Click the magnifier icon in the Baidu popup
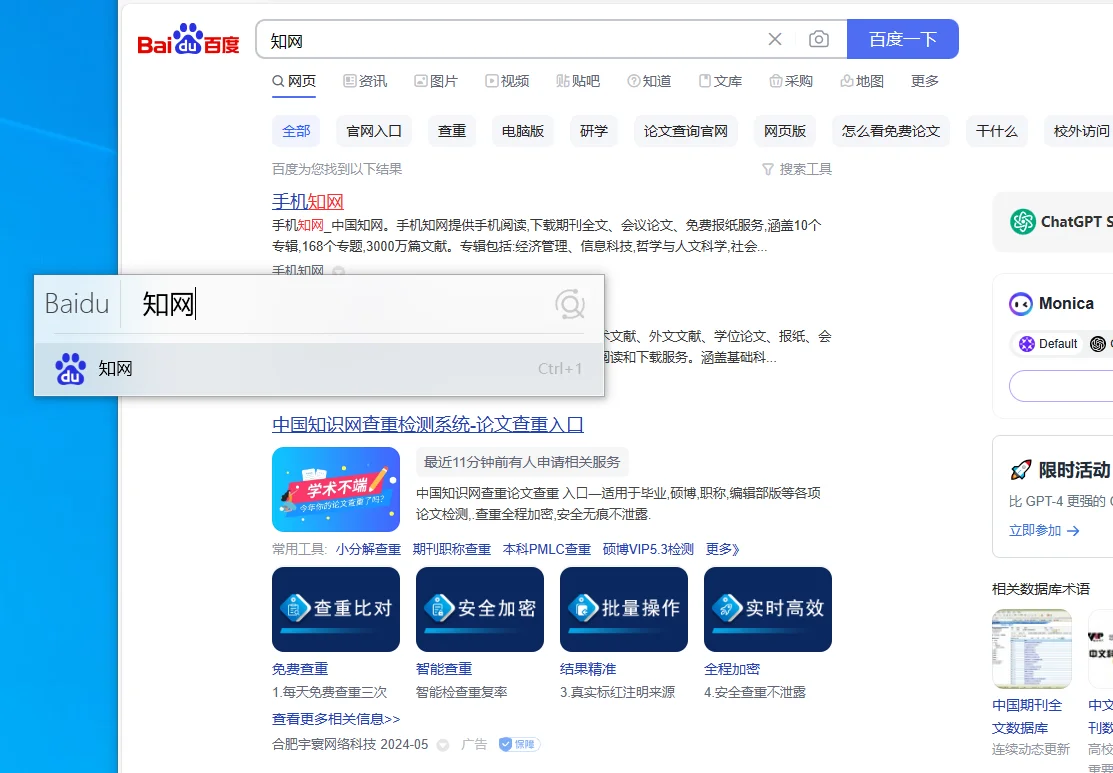Screen dimensions: 1113x773 (x=569, y=304)
